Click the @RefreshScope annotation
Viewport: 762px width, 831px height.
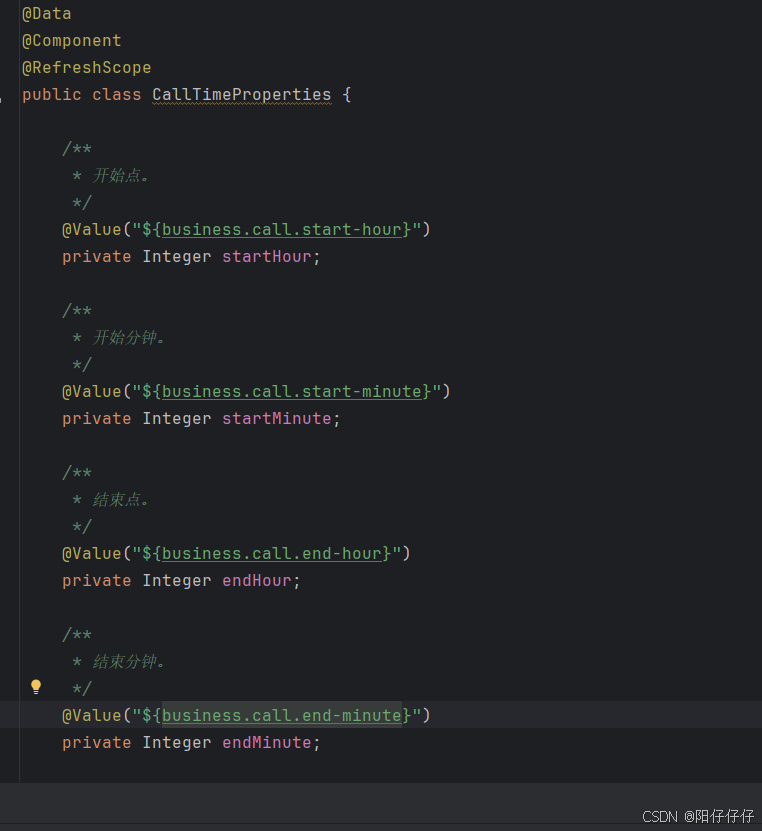tap(86, 68)
